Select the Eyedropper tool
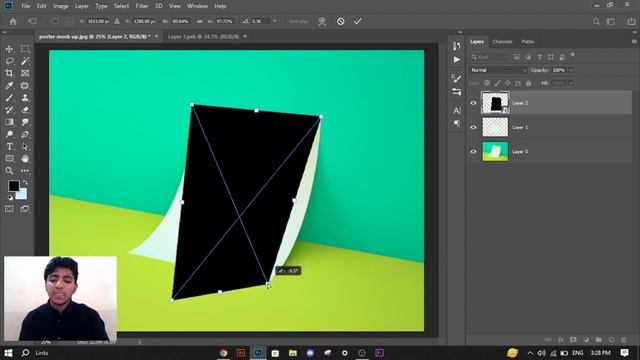The width and height of the screenshot is (640, 360). coord(9,86)
